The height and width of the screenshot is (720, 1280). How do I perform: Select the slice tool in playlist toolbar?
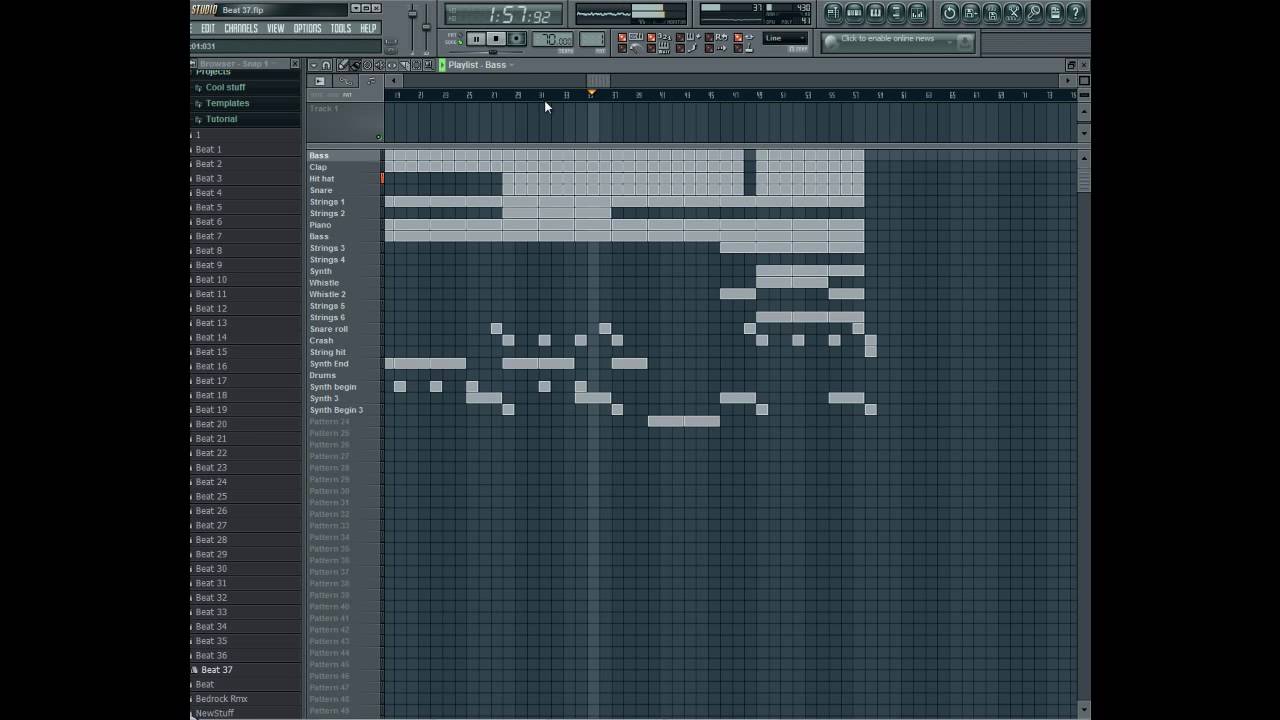click(x=404, y=65)
